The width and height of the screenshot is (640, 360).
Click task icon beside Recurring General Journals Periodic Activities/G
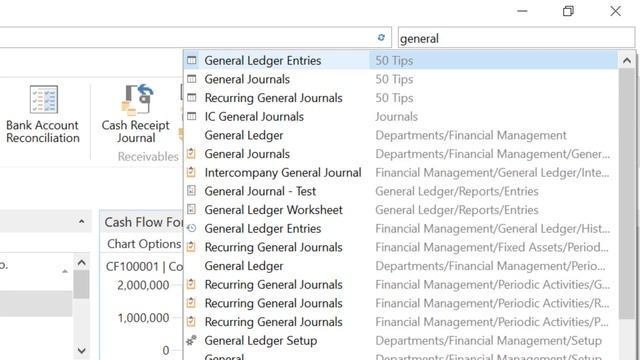[191, 284]
